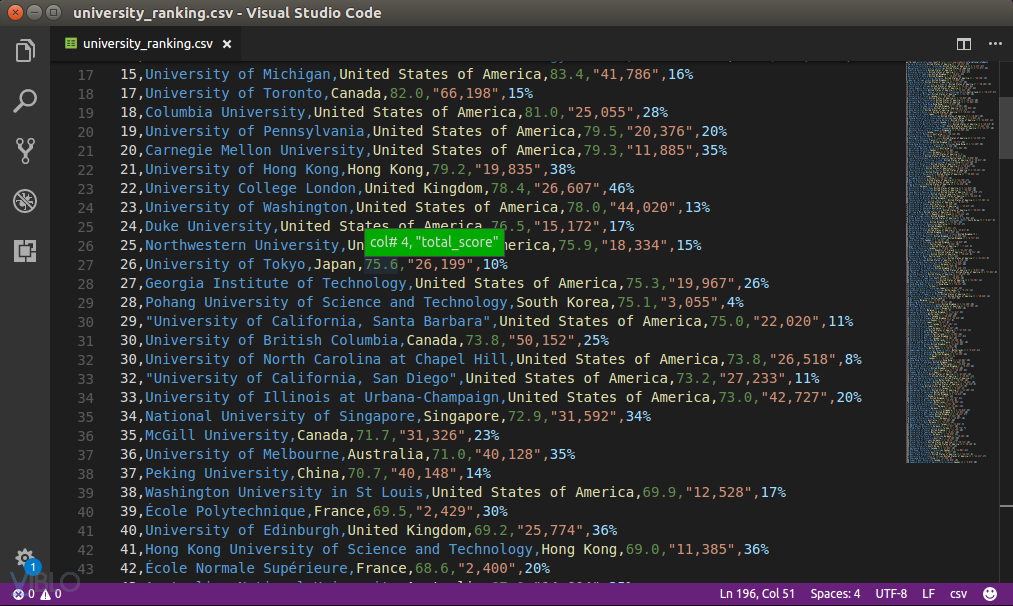Click on University of Melbourne text

242,454
